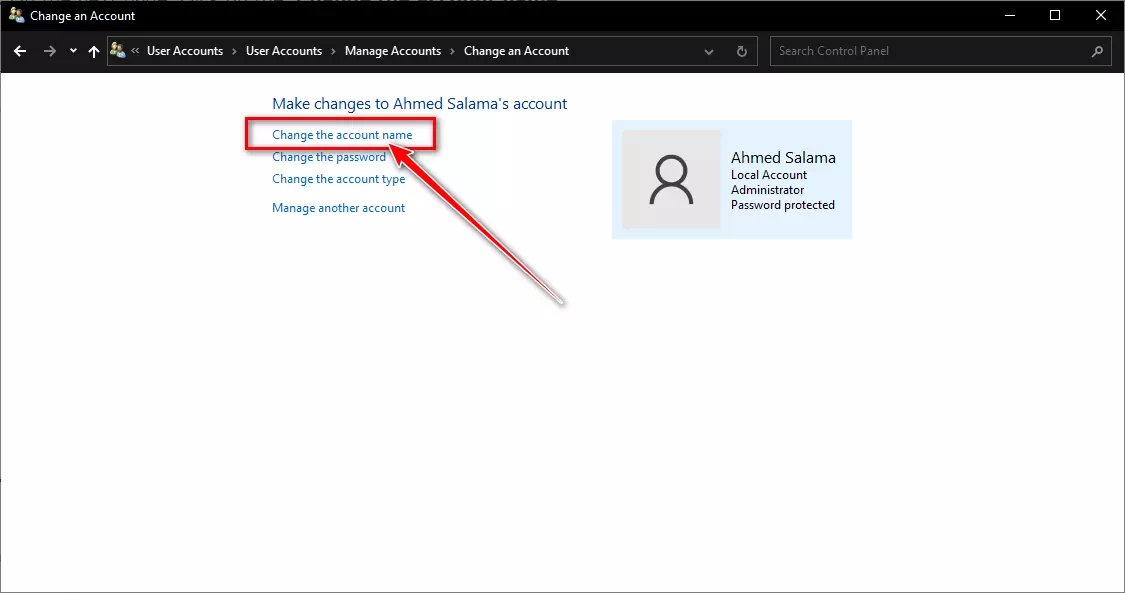Expand the address bar history chevron
1125x593 pixels.
pyautogui.click(x=709, y=52)
